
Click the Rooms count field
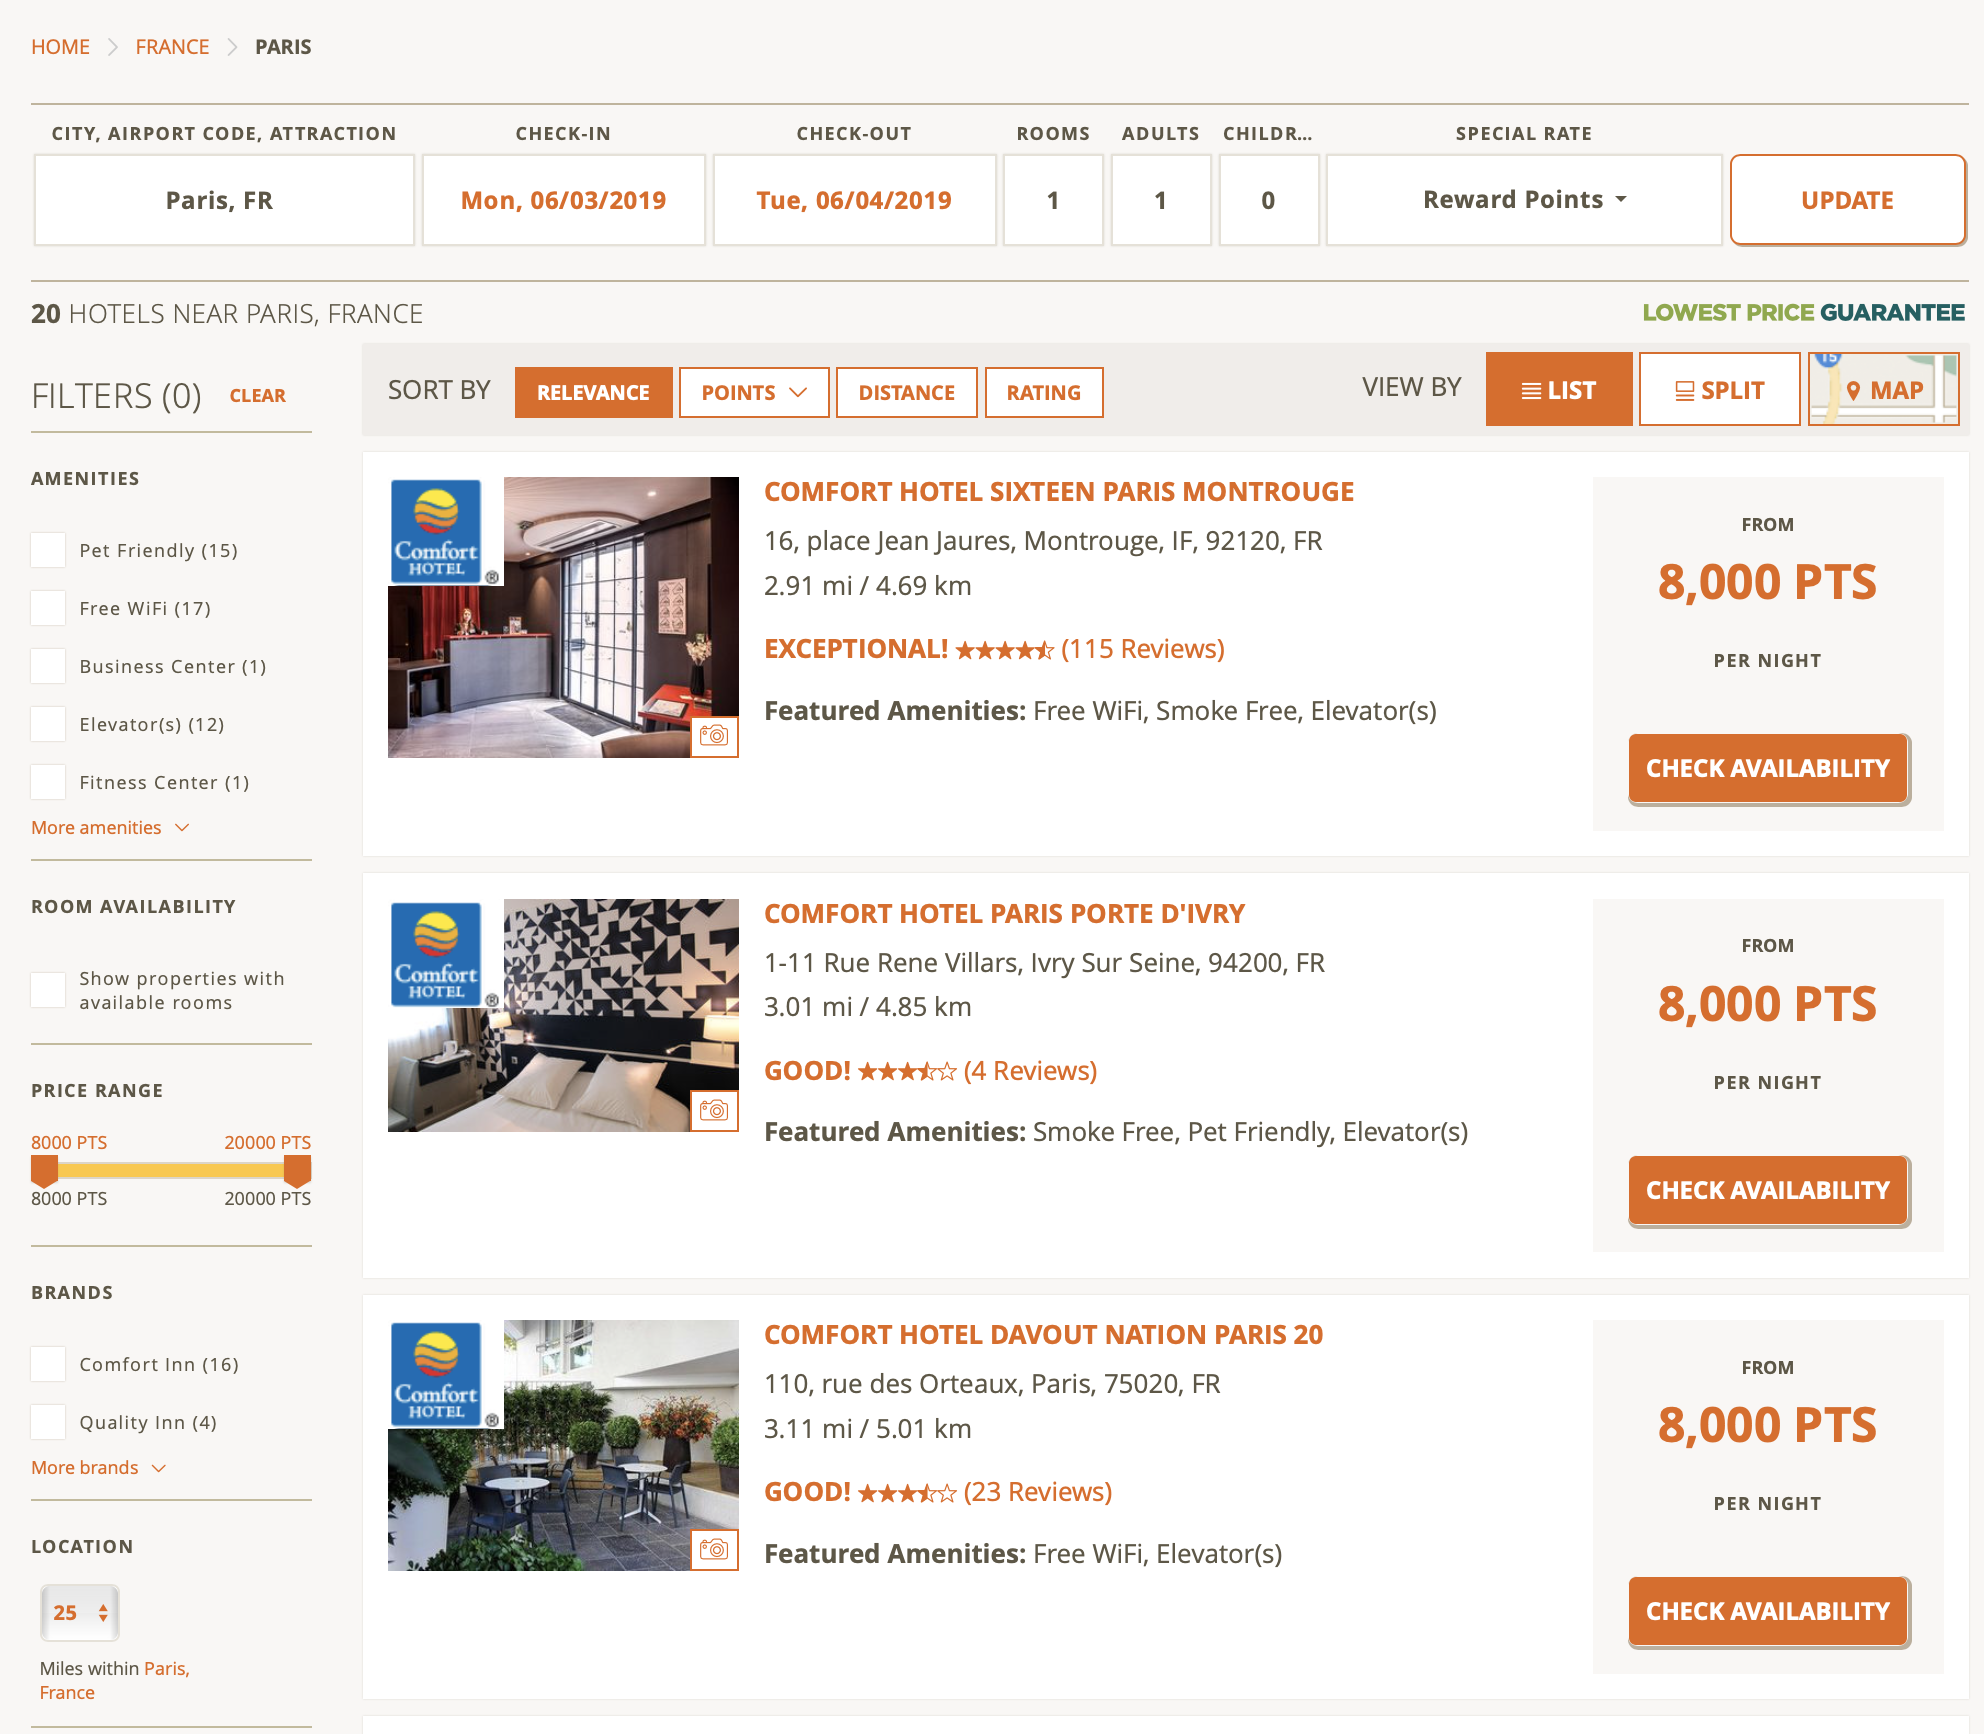coord(1053,200)
